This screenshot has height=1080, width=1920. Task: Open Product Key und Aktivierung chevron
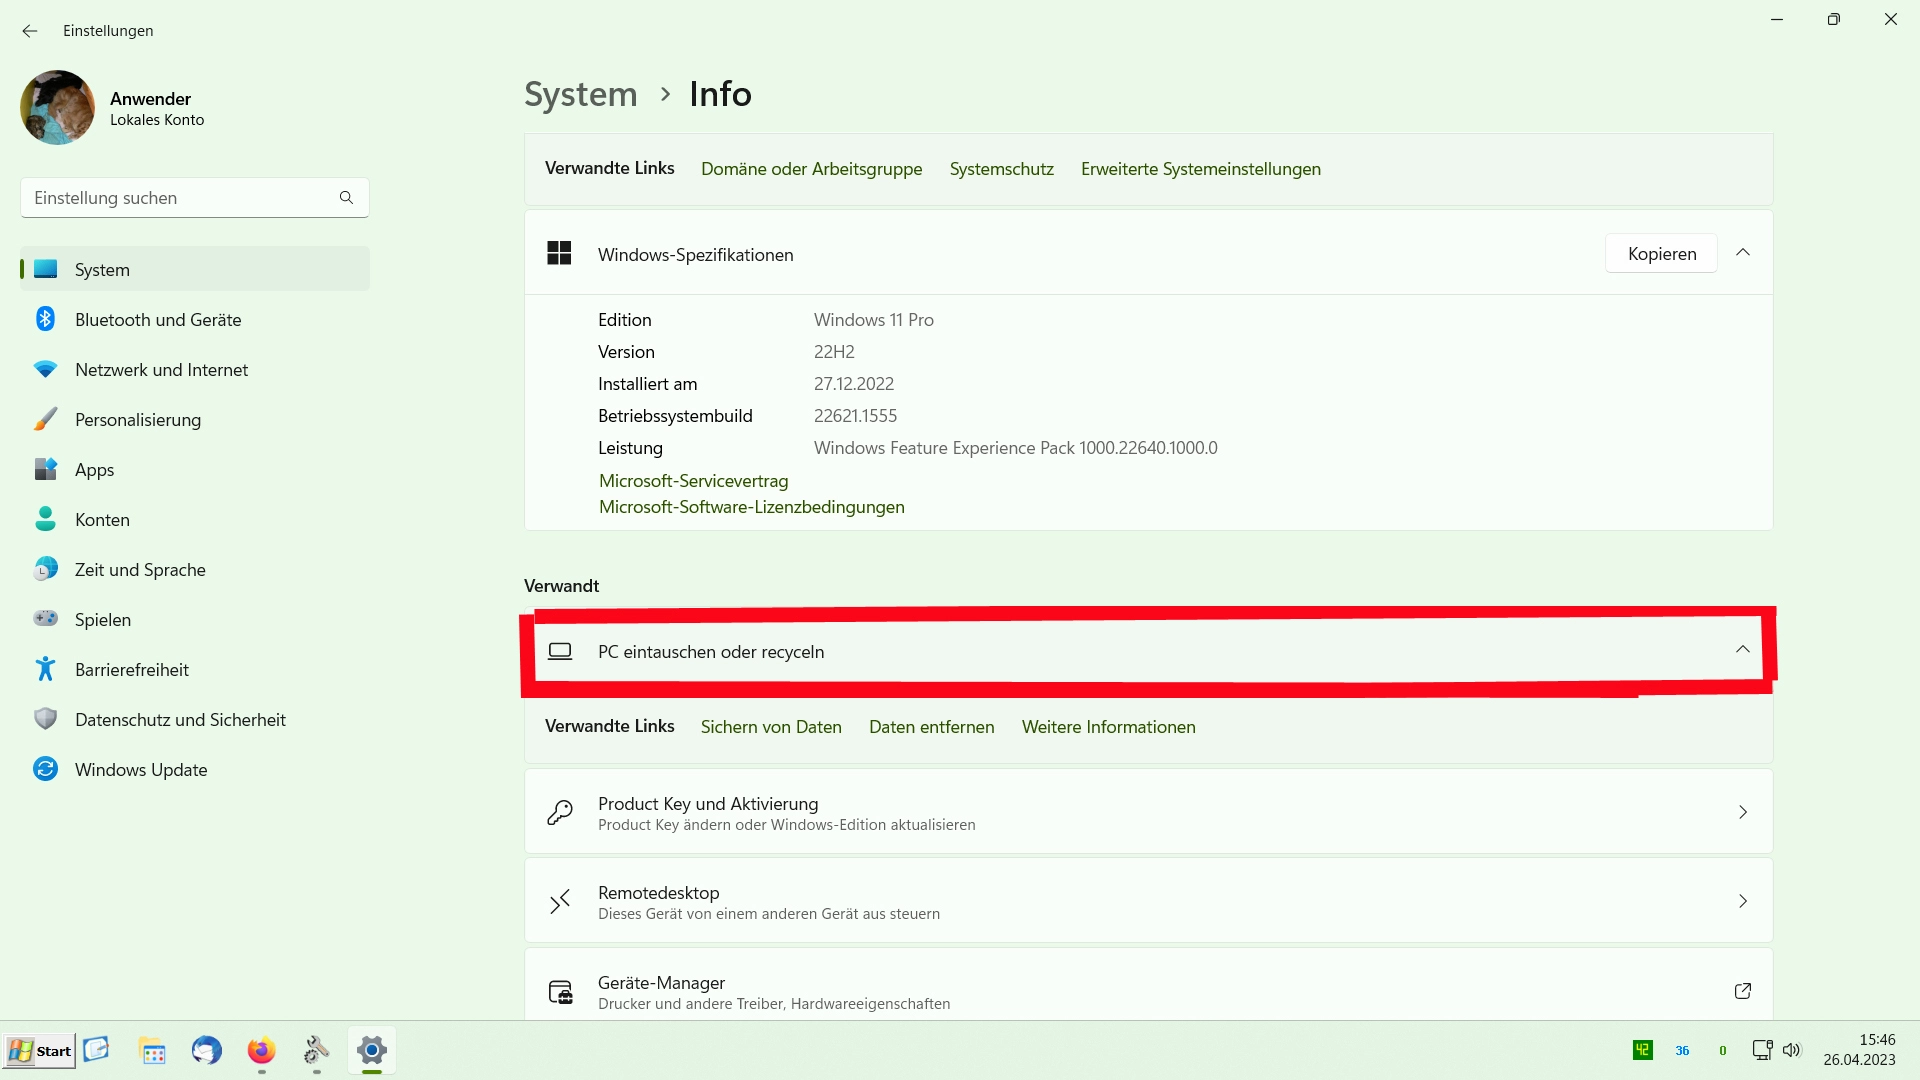click(x=1743, y=812)
